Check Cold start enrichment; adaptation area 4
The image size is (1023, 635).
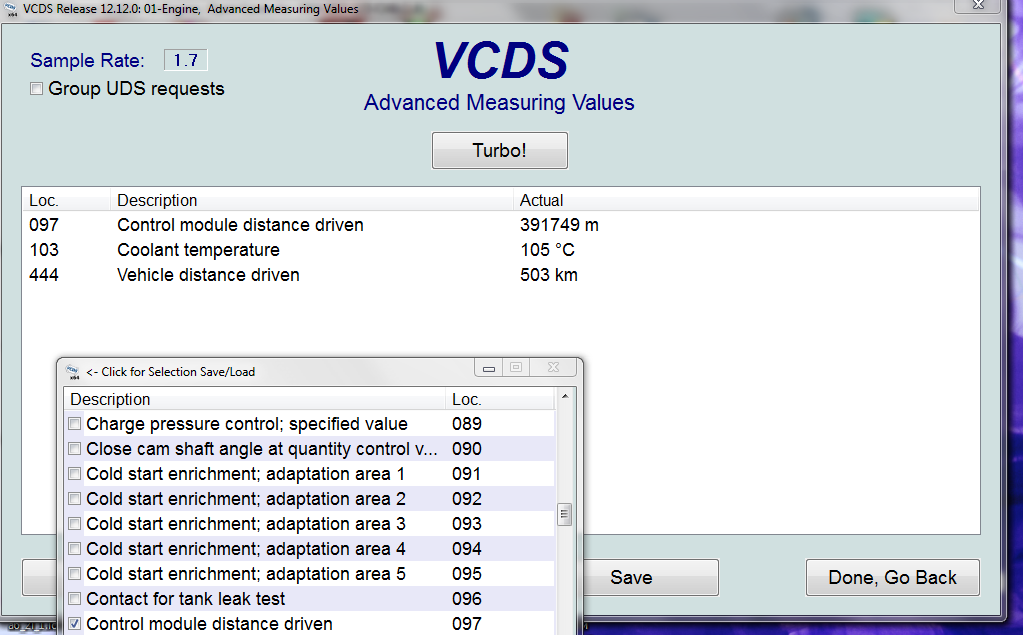pos(74,549)
